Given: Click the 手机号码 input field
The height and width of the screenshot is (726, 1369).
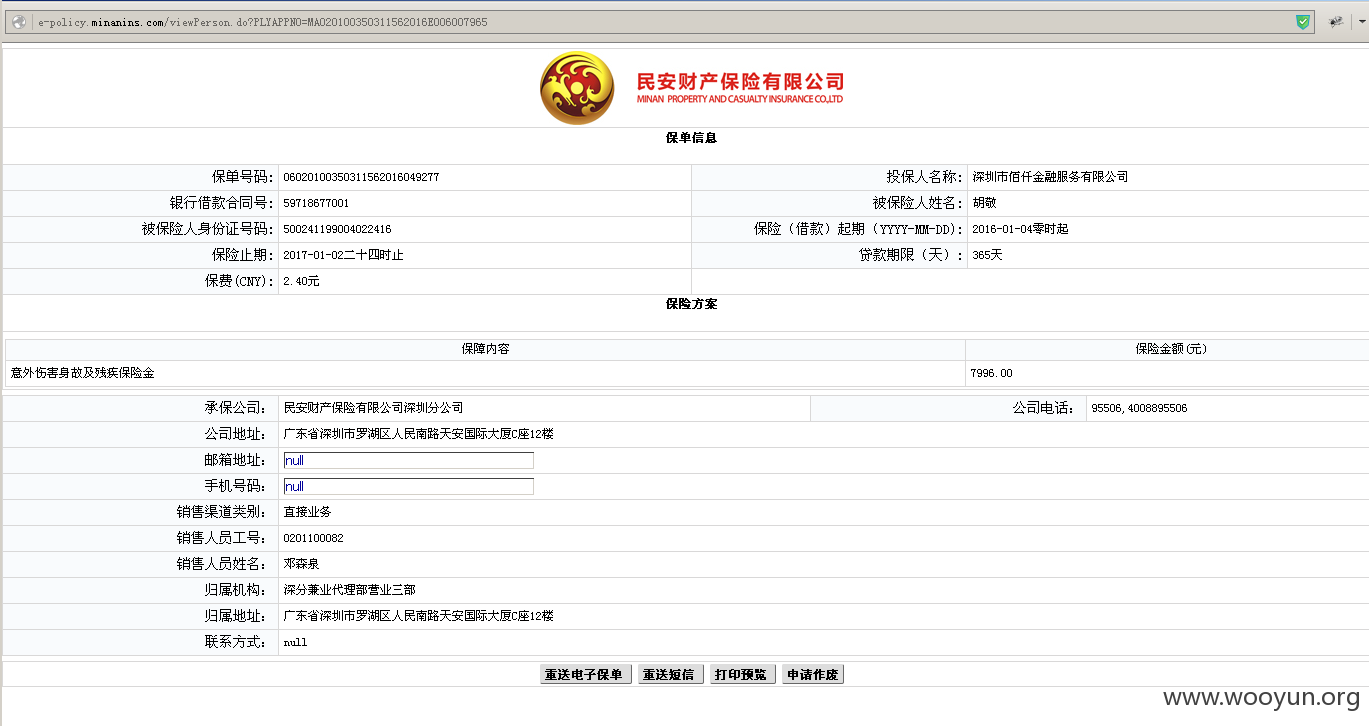Looking at the screenshot, I should [x=408, y=486].
